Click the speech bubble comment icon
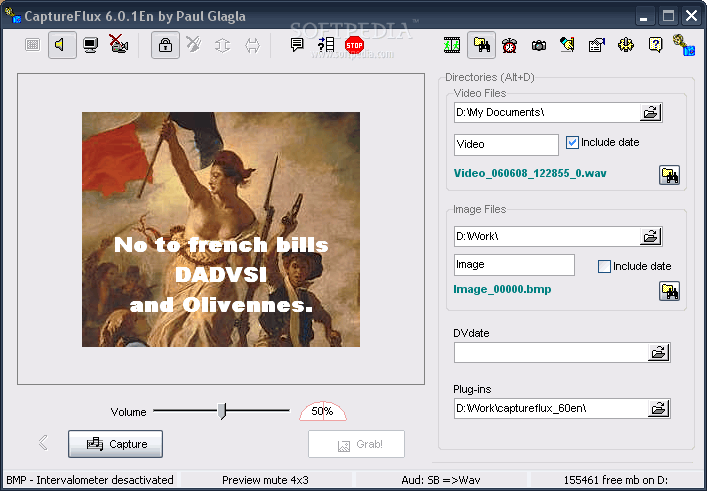The image size is (707, 491). [297, 44]
